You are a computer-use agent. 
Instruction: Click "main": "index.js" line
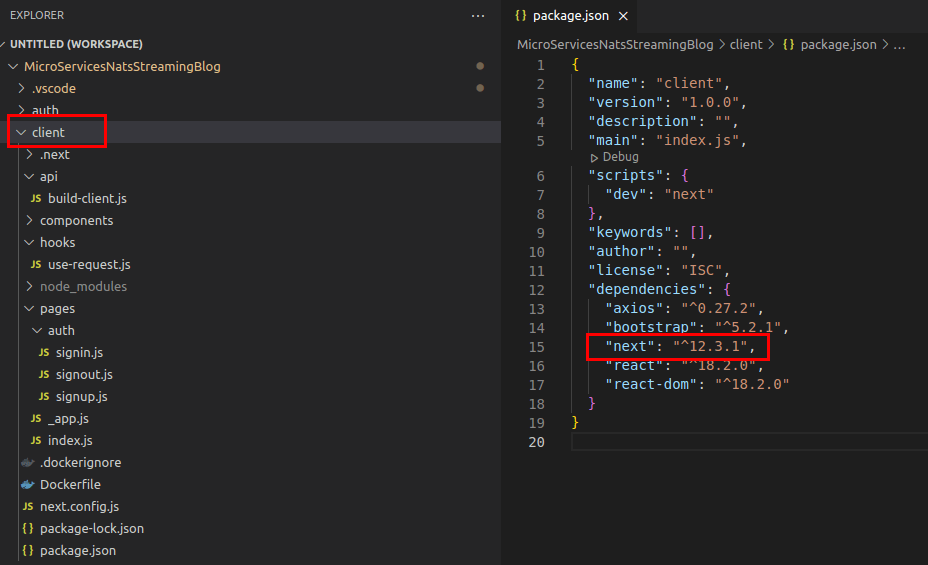point(668,140)
